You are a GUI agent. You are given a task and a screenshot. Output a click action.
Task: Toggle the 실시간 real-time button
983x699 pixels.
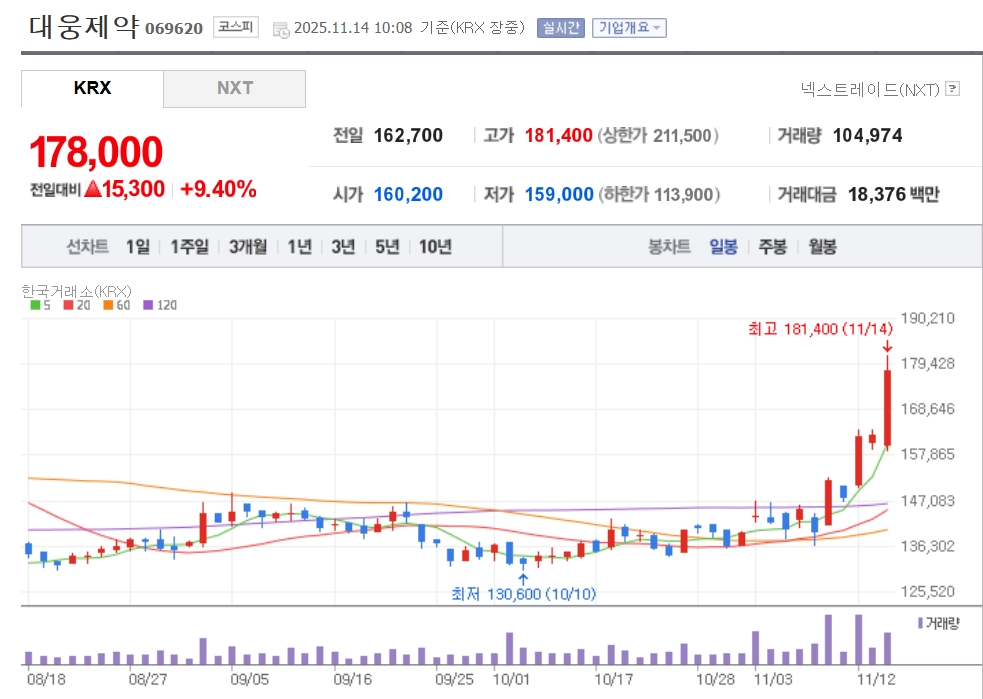(x=560, y=28)
